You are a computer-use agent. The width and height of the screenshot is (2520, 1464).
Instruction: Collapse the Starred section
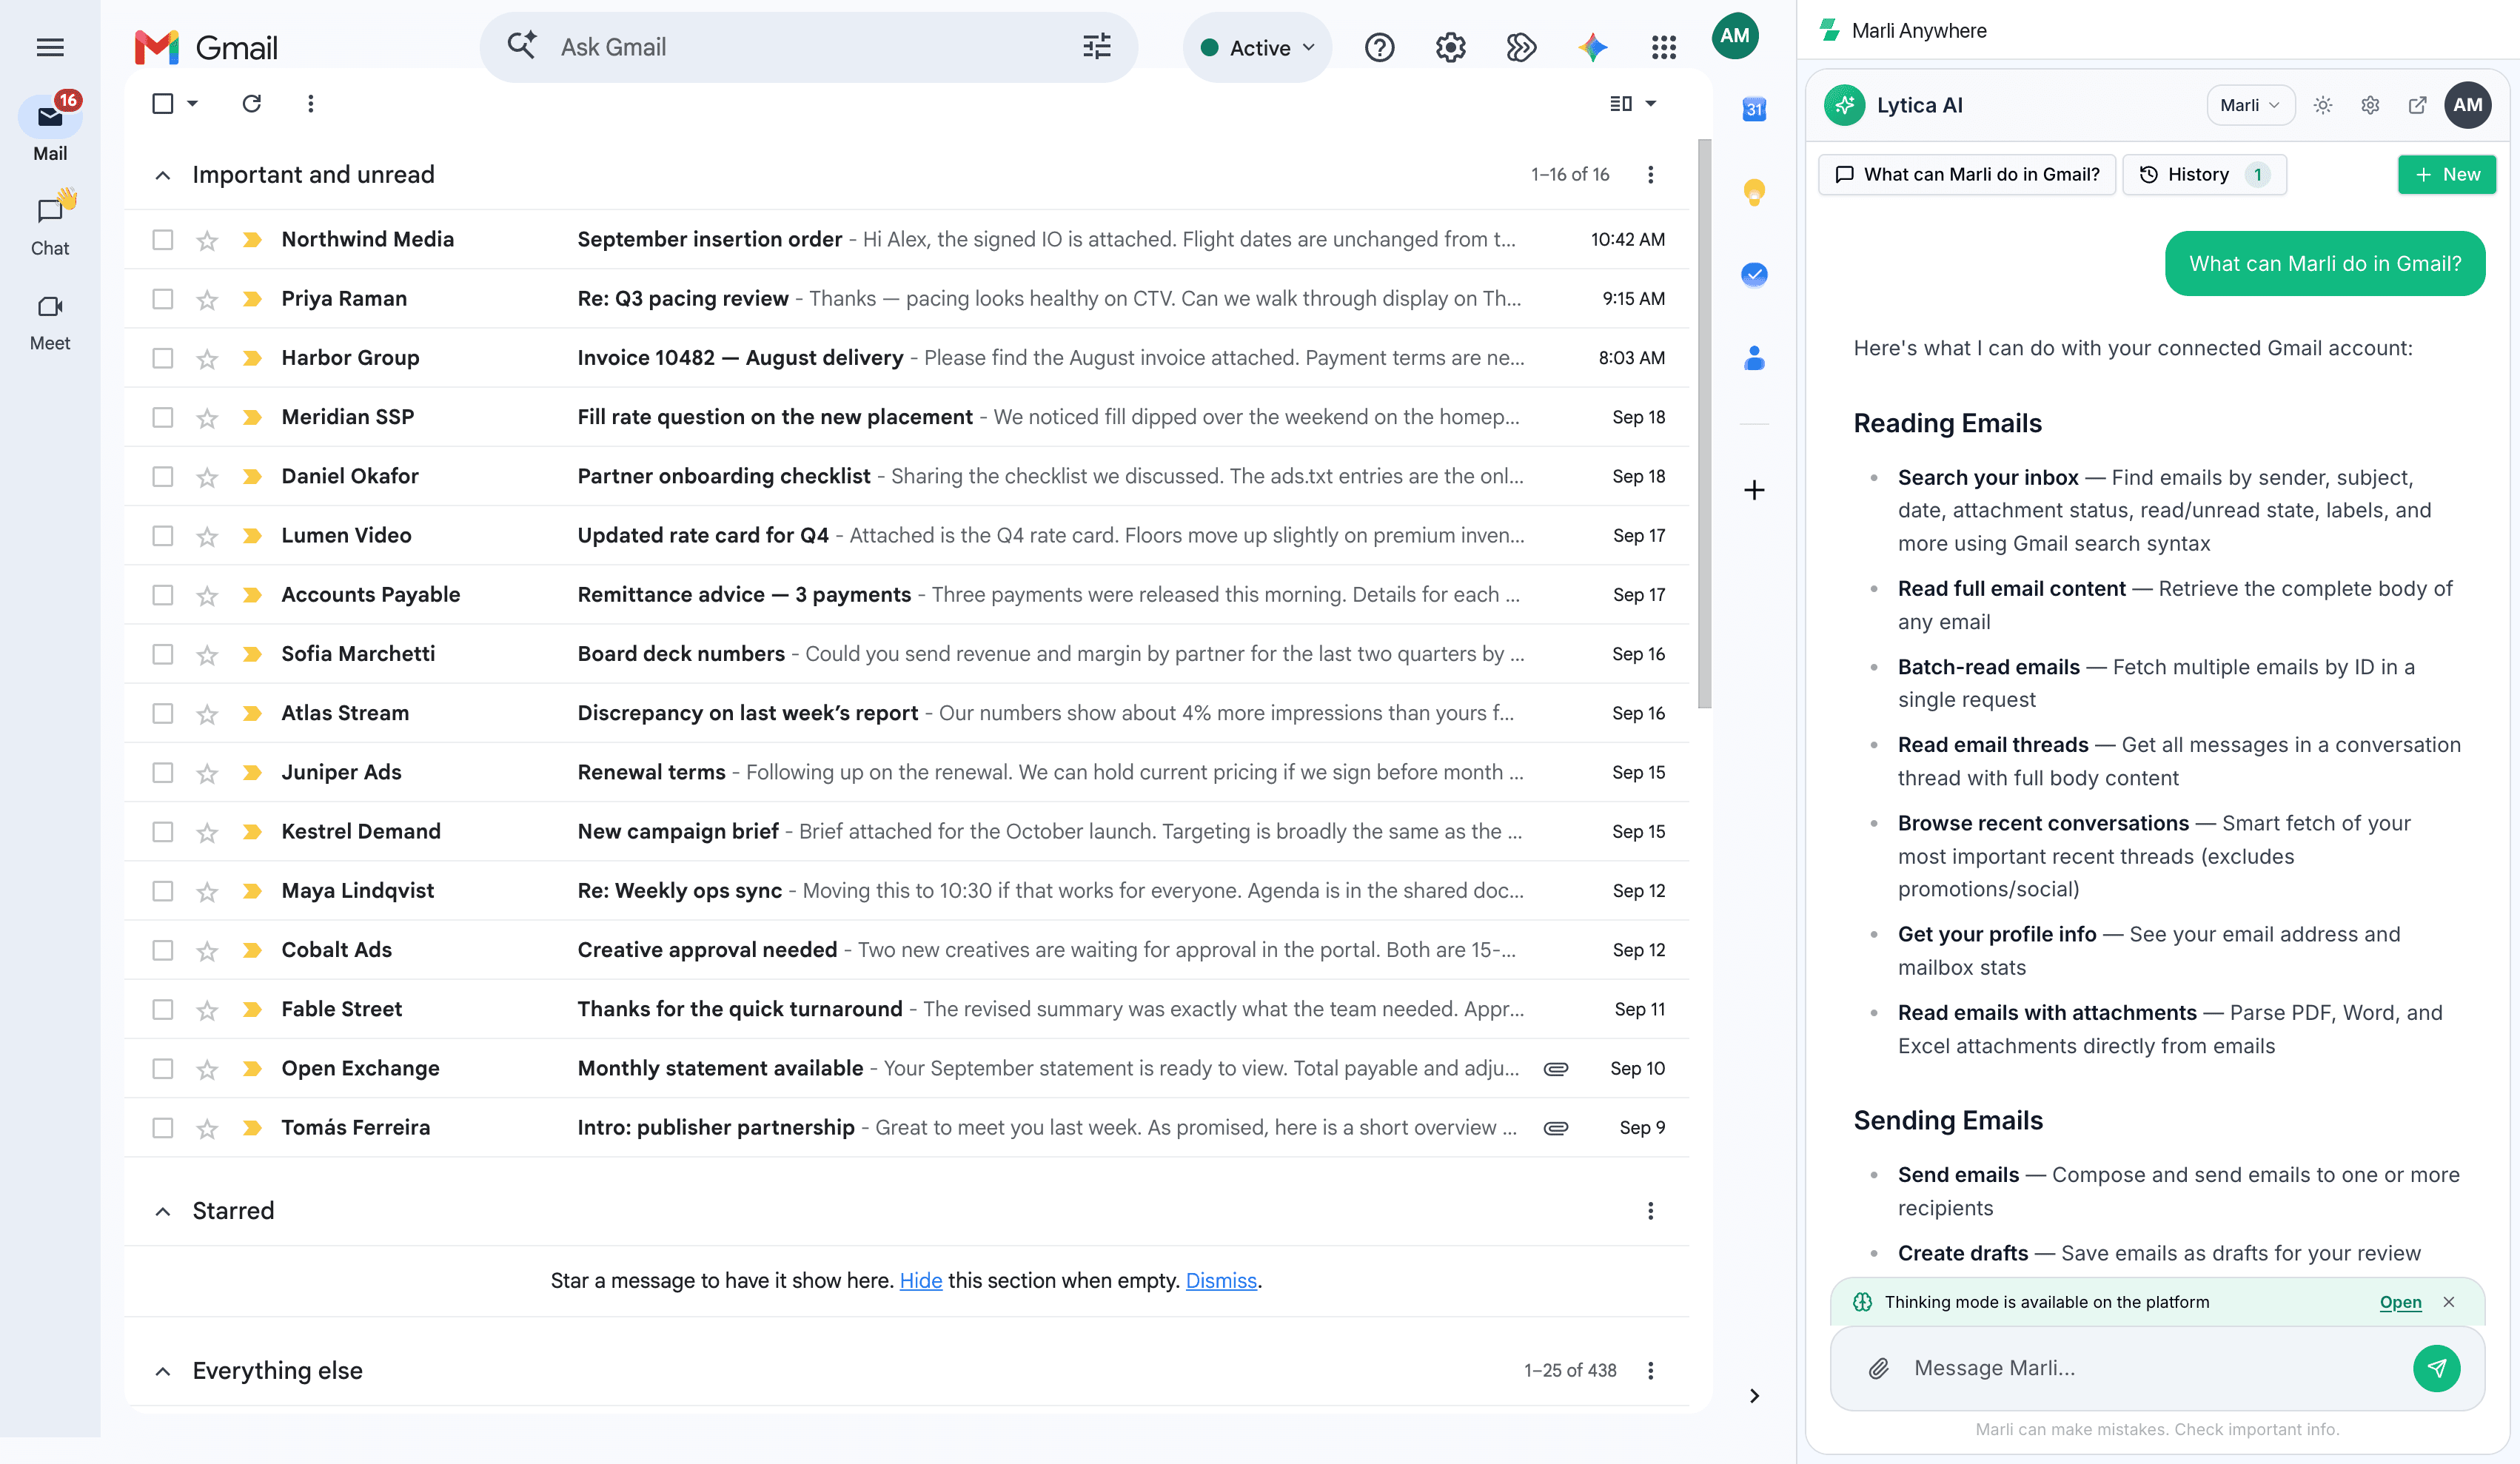[x=163, y=1211]
